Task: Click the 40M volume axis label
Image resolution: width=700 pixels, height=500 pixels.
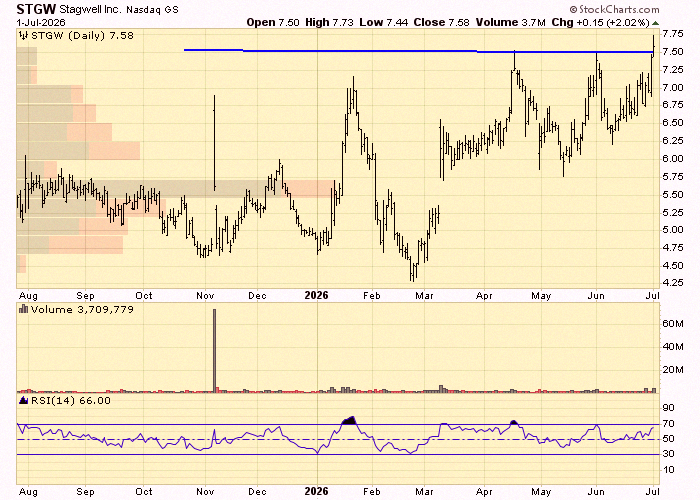Action: [x=673, y=346]
